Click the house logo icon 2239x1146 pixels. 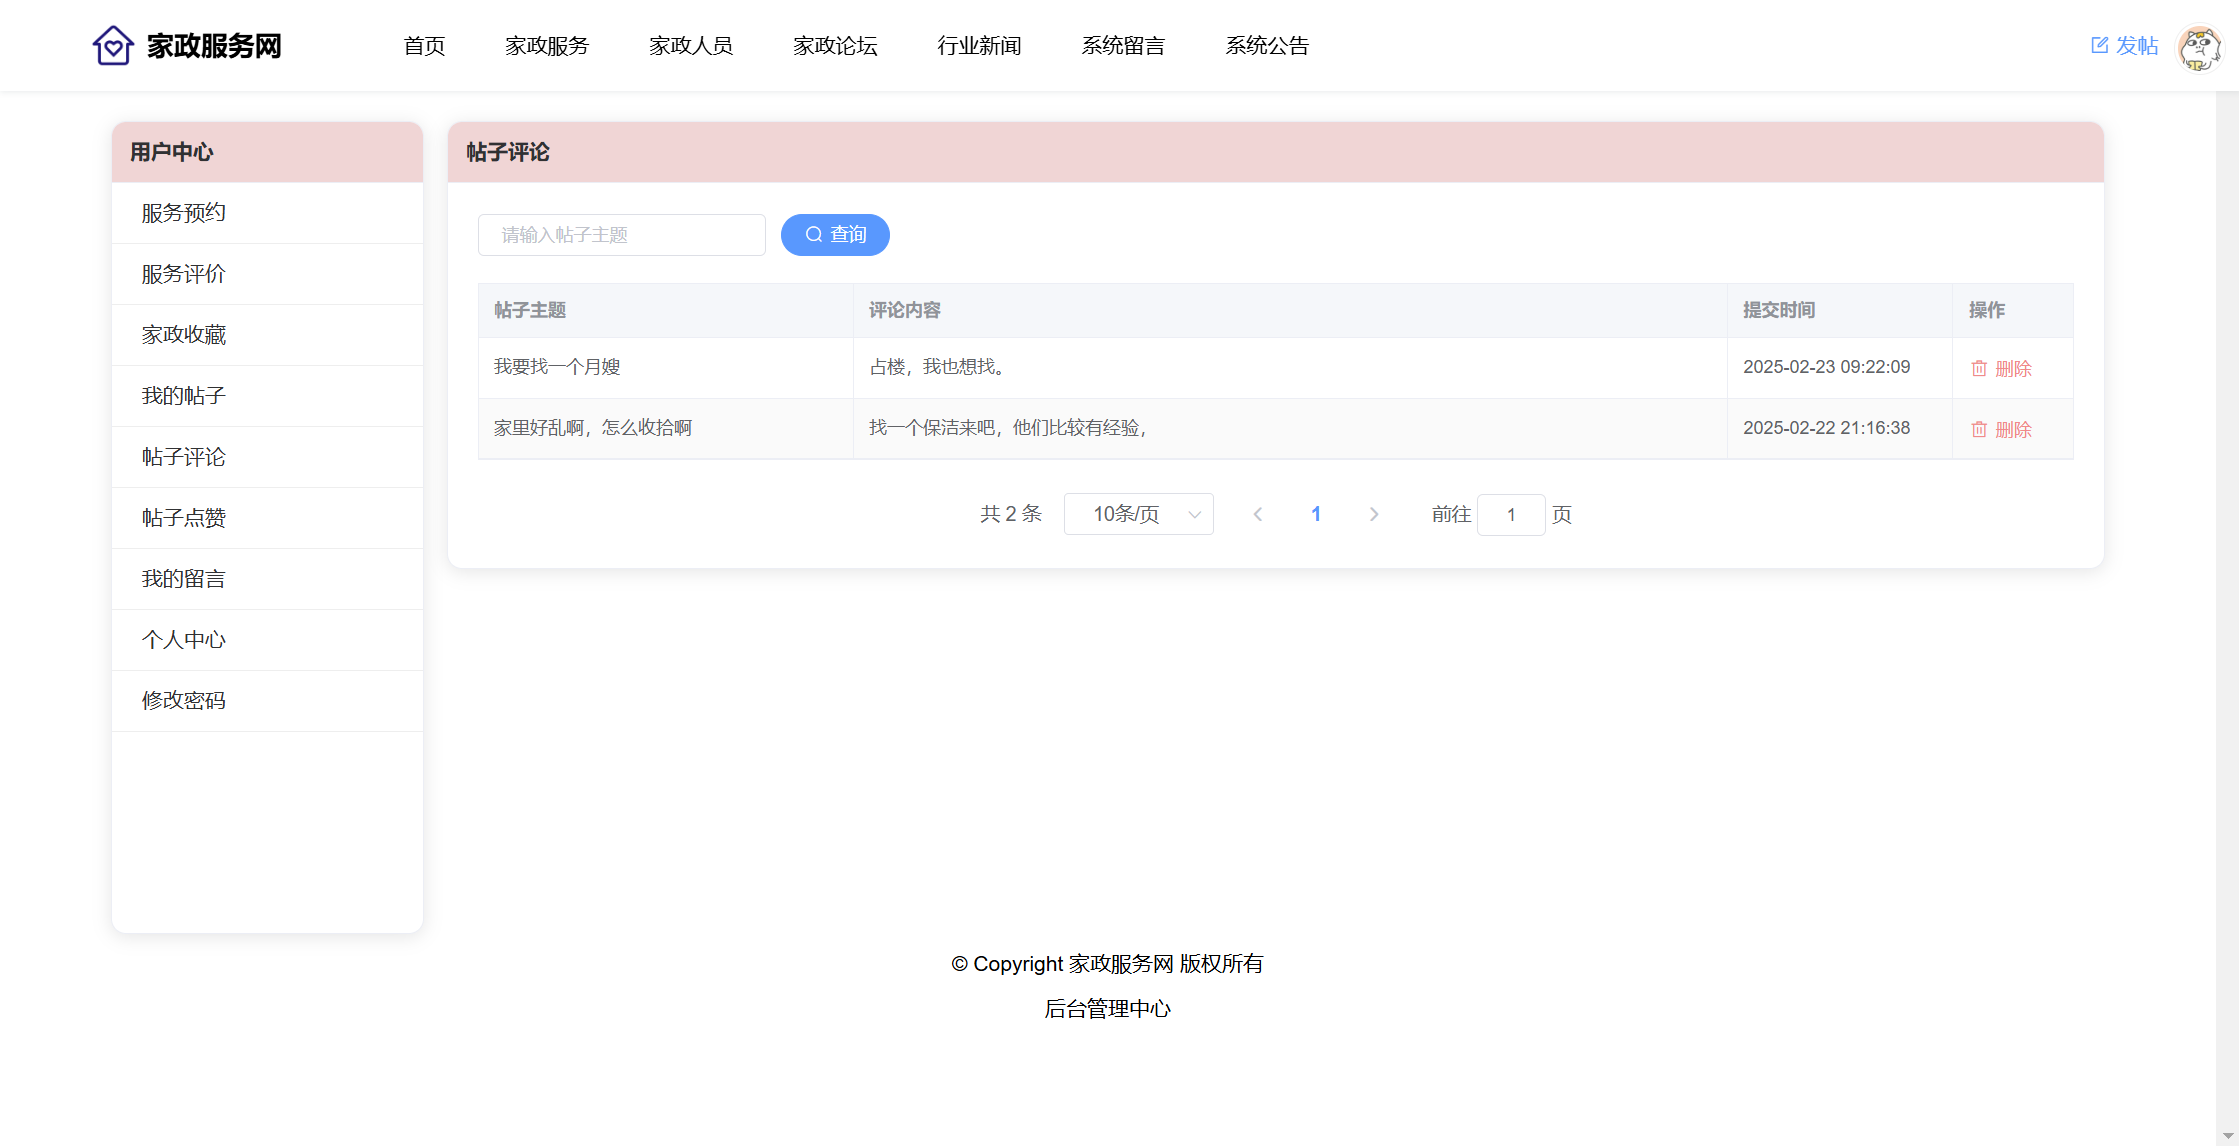click(x=113, y=46)
